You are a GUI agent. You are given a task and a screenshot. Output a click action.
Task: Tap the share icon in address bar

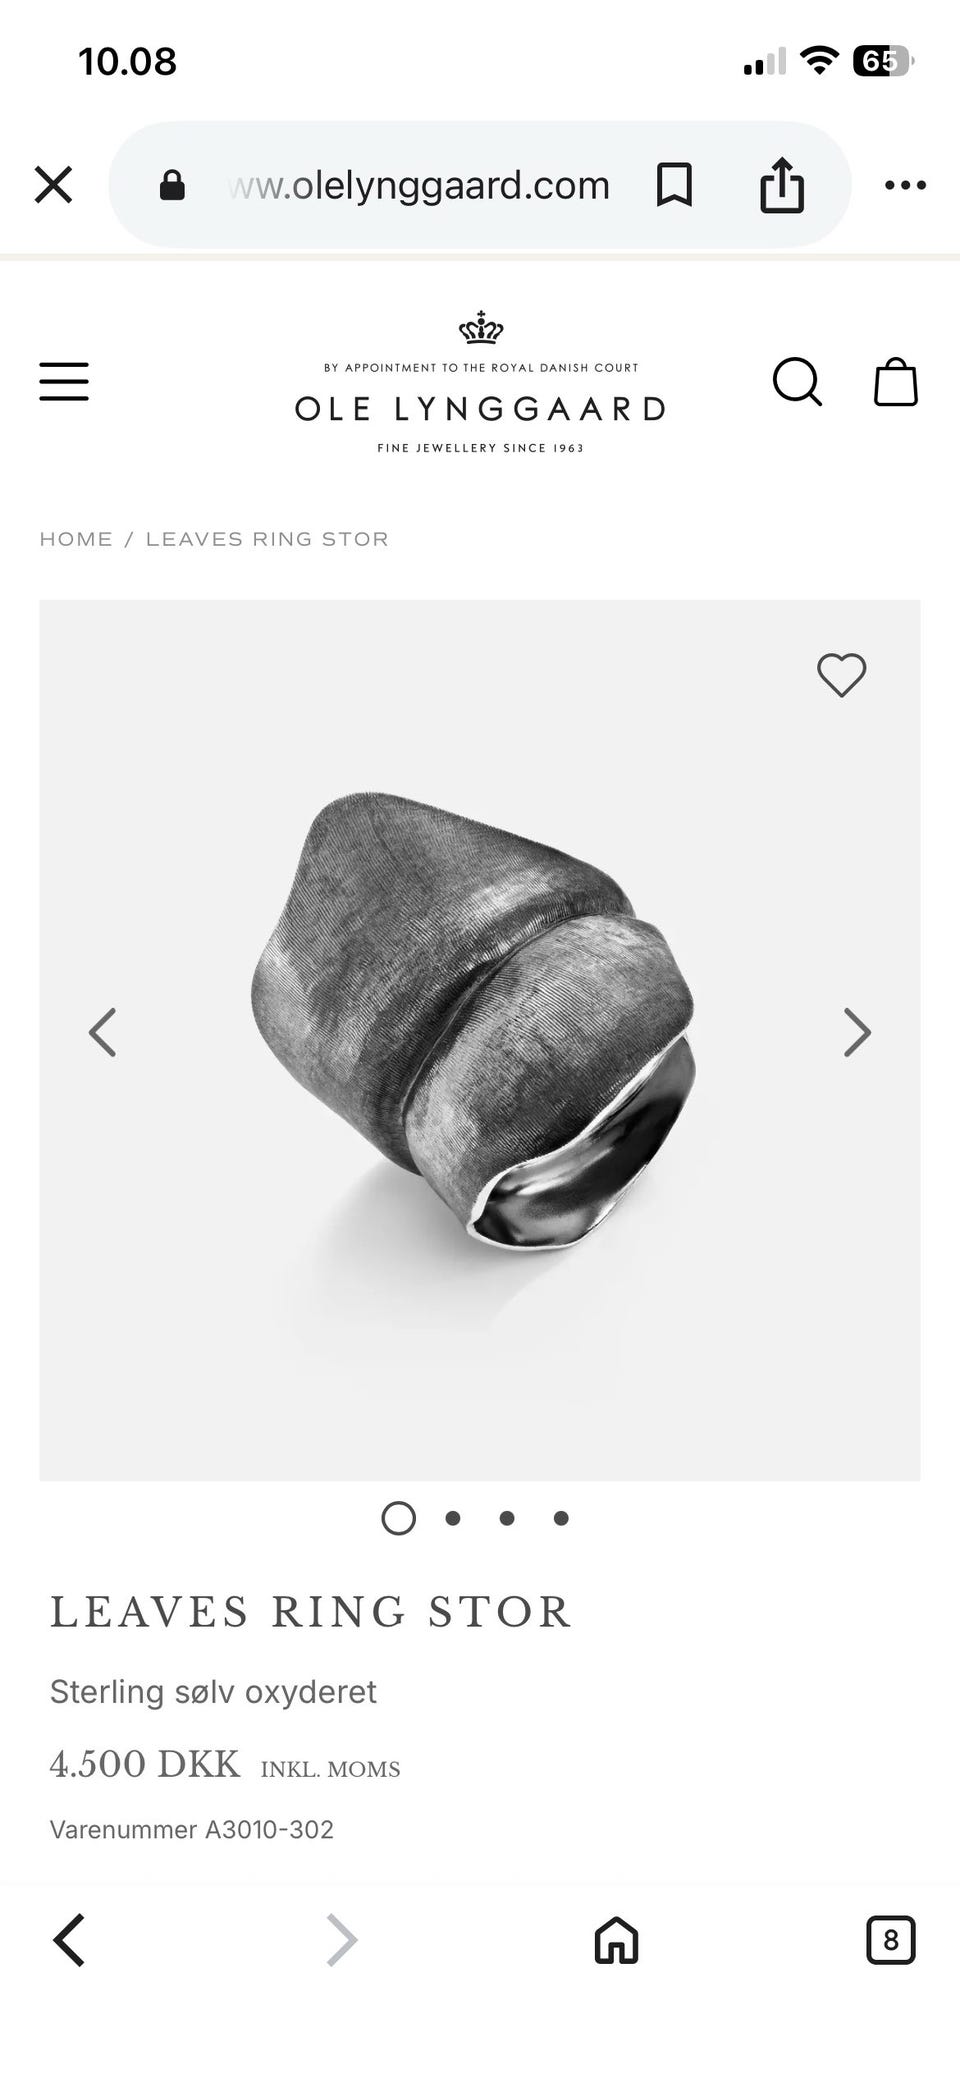pyautogui.click(x=782, y=185)
